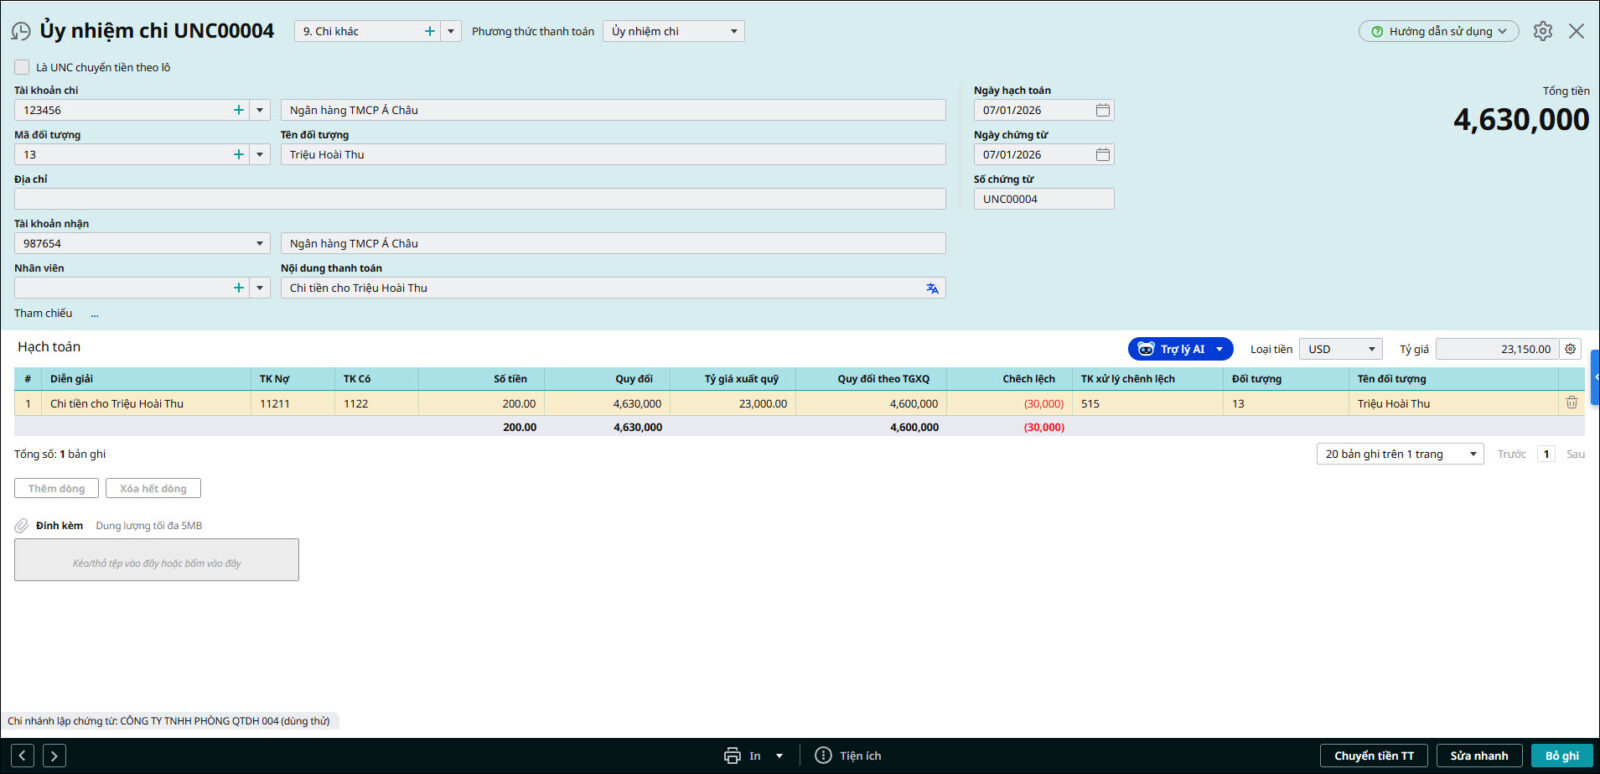Click the printer In icon
Image resolution: width=1600 pixels, height=774 pixels.
pyautogui.click(x=732, y=756)
